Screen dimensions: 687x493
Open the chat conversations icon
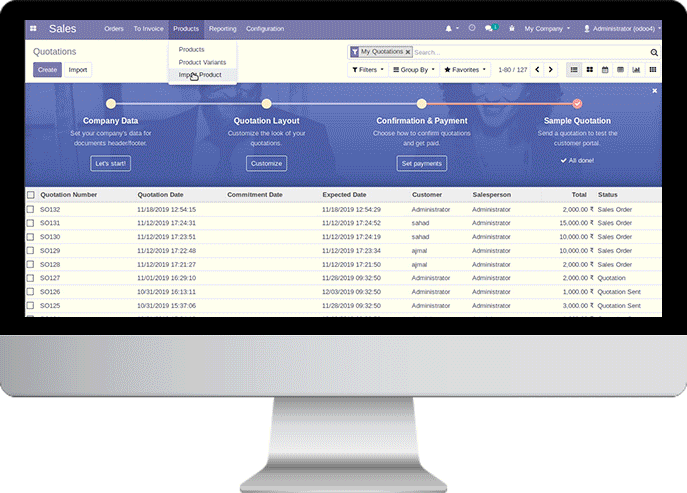[x=489, y=28]
